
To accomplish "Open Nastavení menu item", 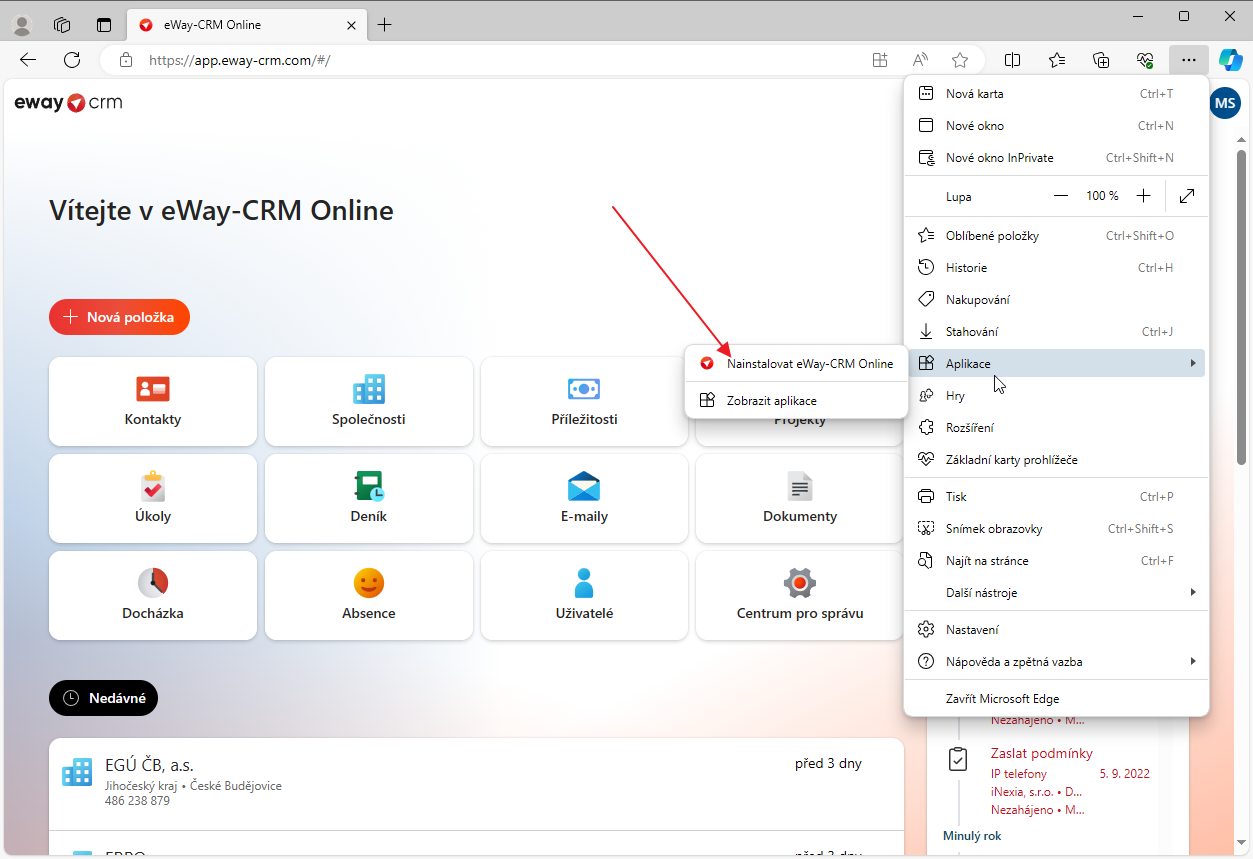I will (x=1056, y=630).
